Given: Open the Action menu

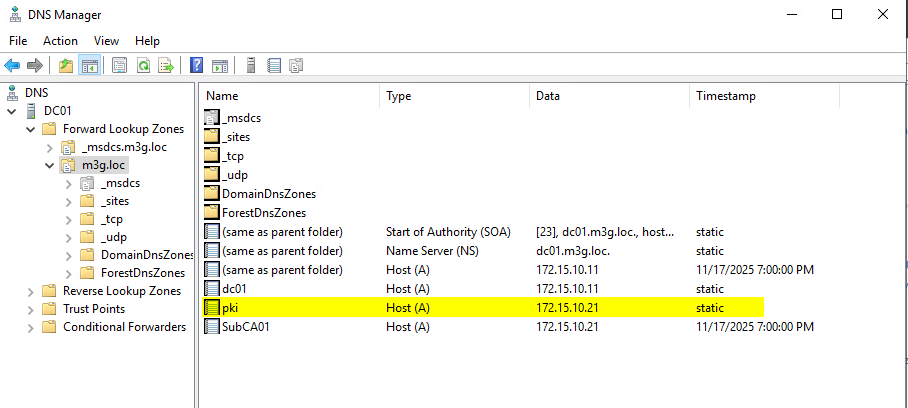Looking at the screenshot, I should [60, 41].
